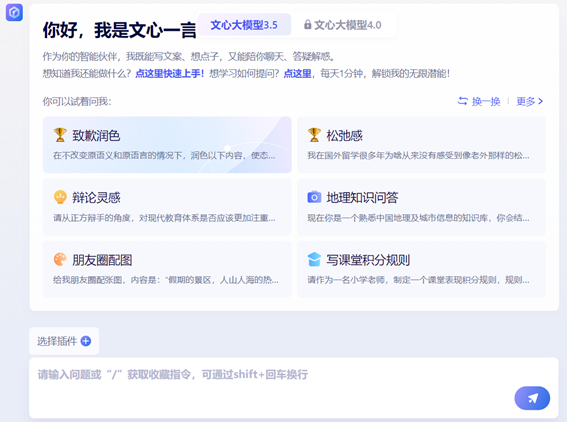
Task: Choose the 松弛感 prompt card
Action: [421, 145]
